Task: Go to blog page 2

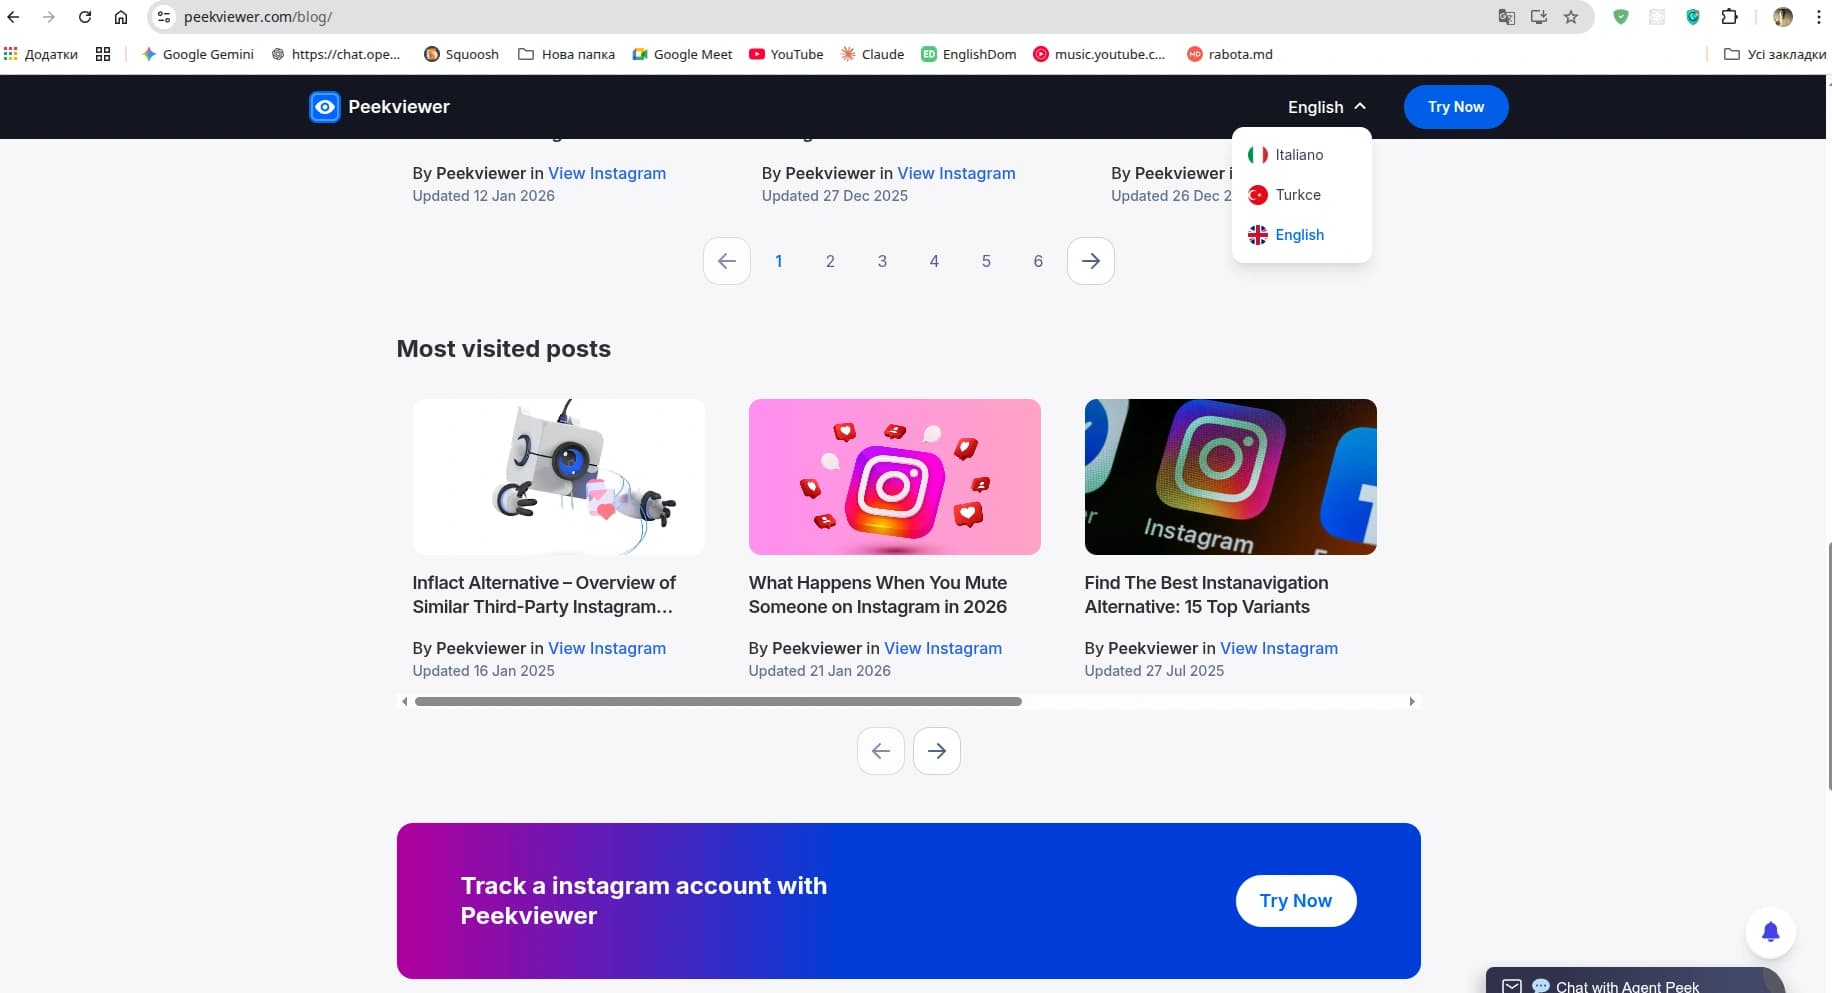Action: tap(830, 261)
